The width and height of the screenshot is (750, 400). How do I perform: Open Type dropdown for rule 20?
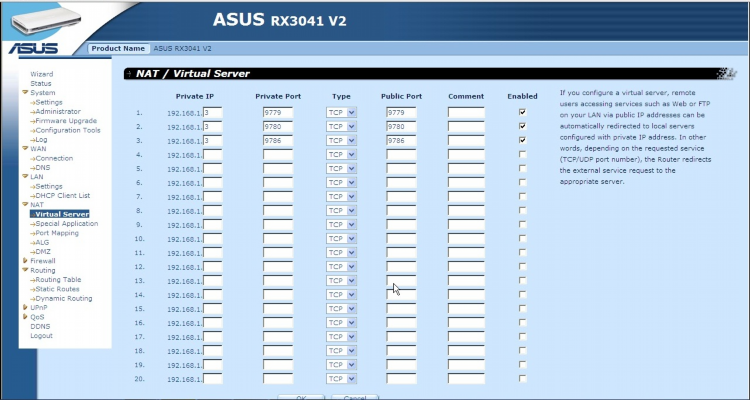click(x=342, y=379)
